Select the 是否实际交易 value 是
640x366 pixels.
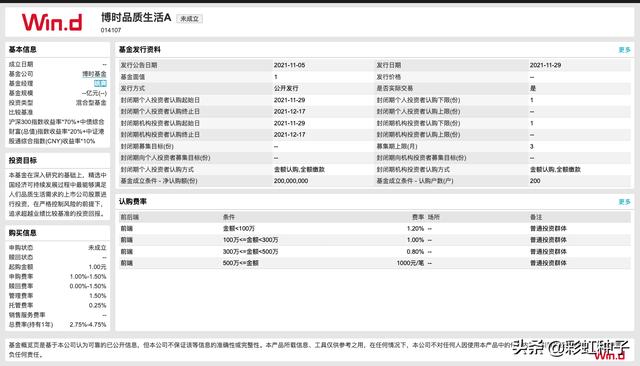pos(533,88)
